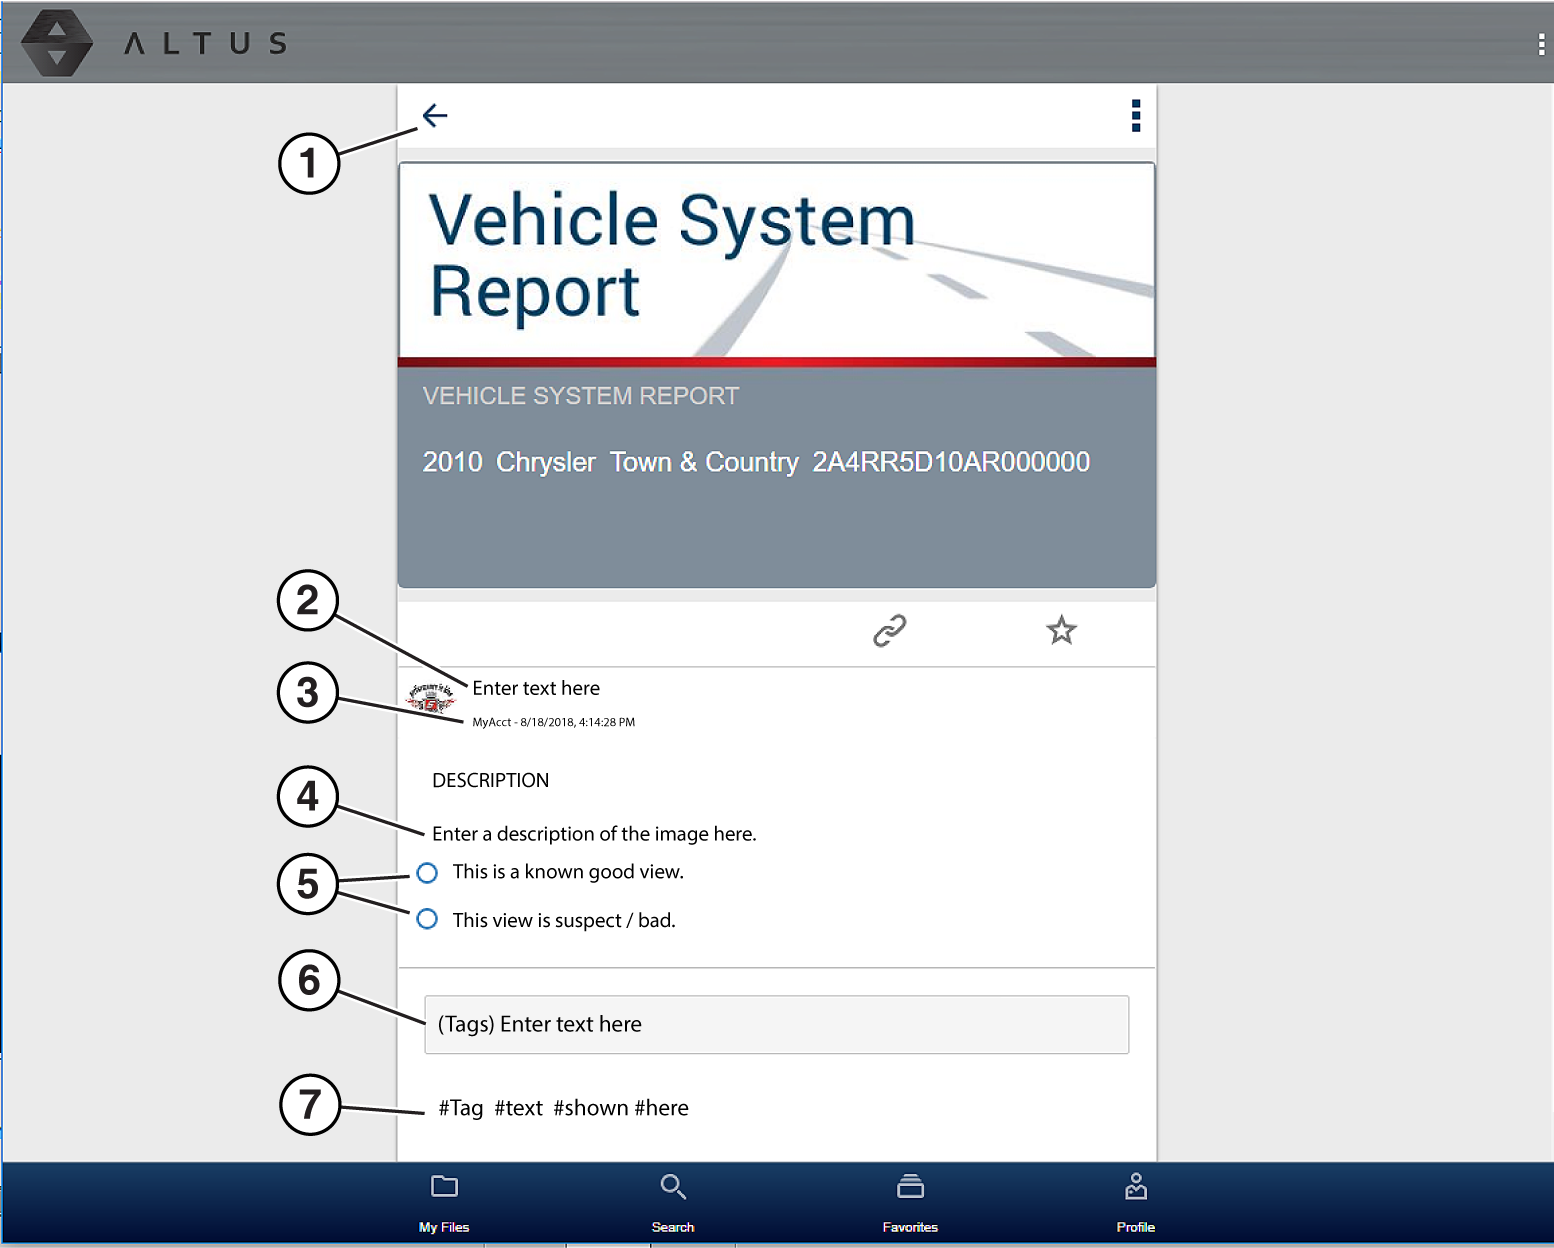1554x1248 pixels.
Task: Click the ALTUS logo icon
Action: click(x=57, y=43)
